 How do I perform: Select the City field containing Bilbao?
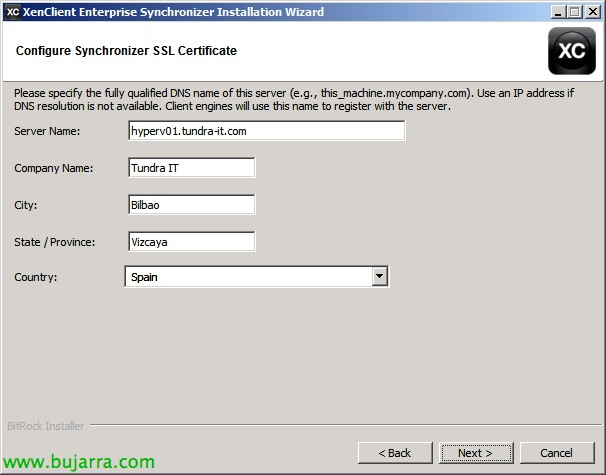coord(191,204)
